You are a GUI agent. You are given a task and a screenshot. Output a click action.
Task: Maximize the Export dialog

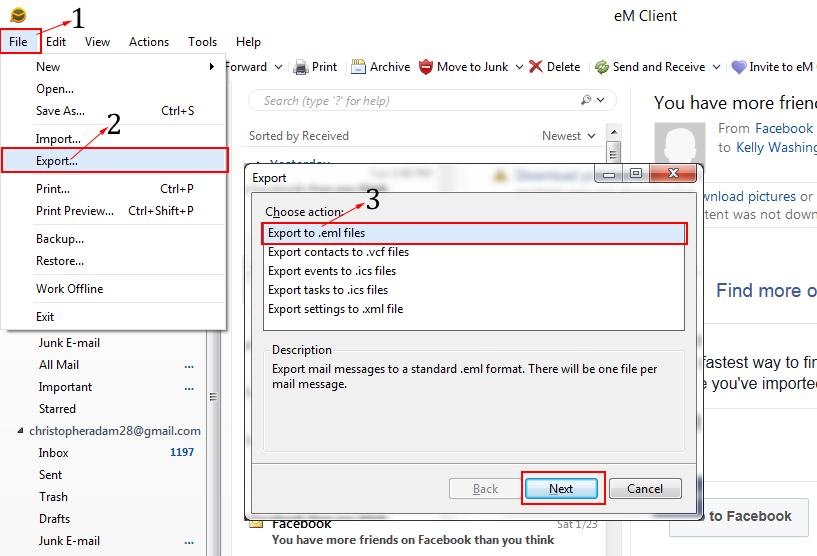tap(636, 174)
